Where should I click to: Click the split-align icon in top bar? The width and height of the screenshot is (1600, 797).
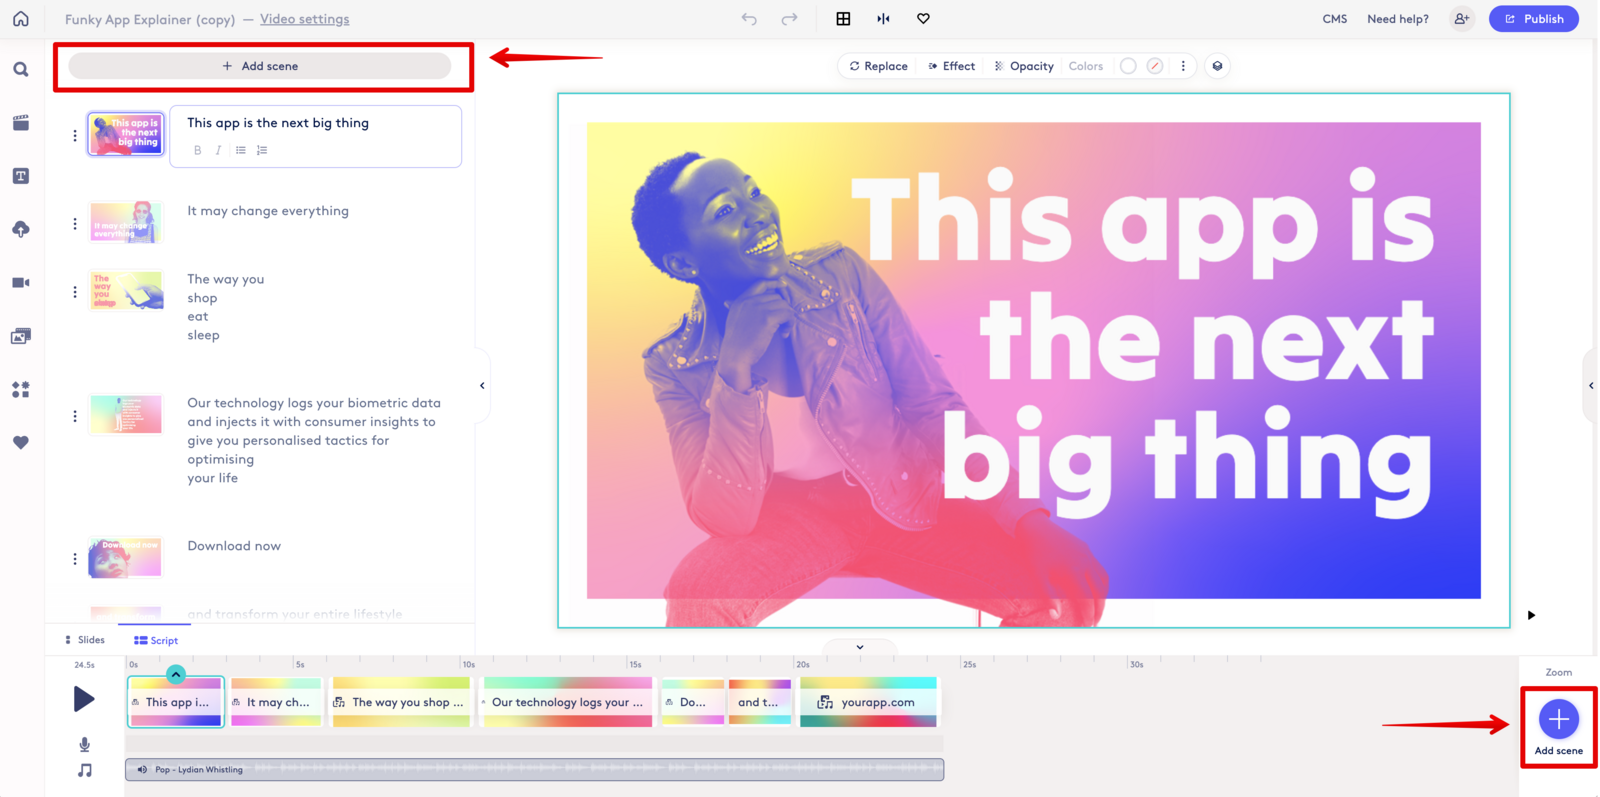pos(883,19)
